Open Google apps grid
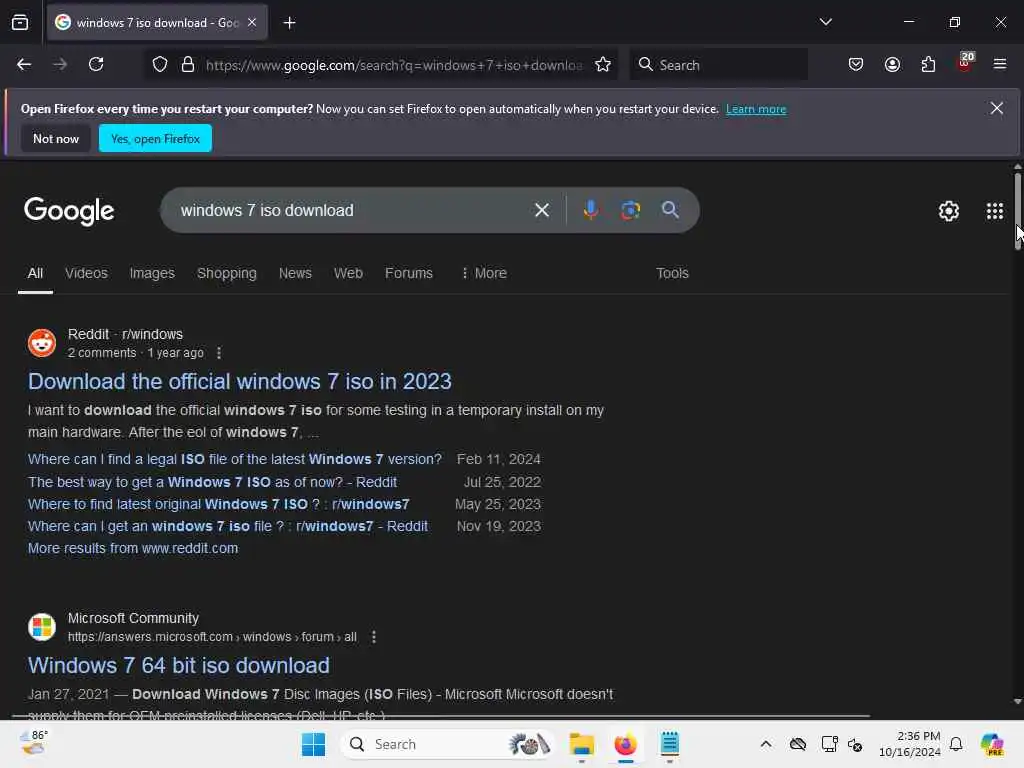This screenshot has width=1024, height=768. click(x=995, y=211)
